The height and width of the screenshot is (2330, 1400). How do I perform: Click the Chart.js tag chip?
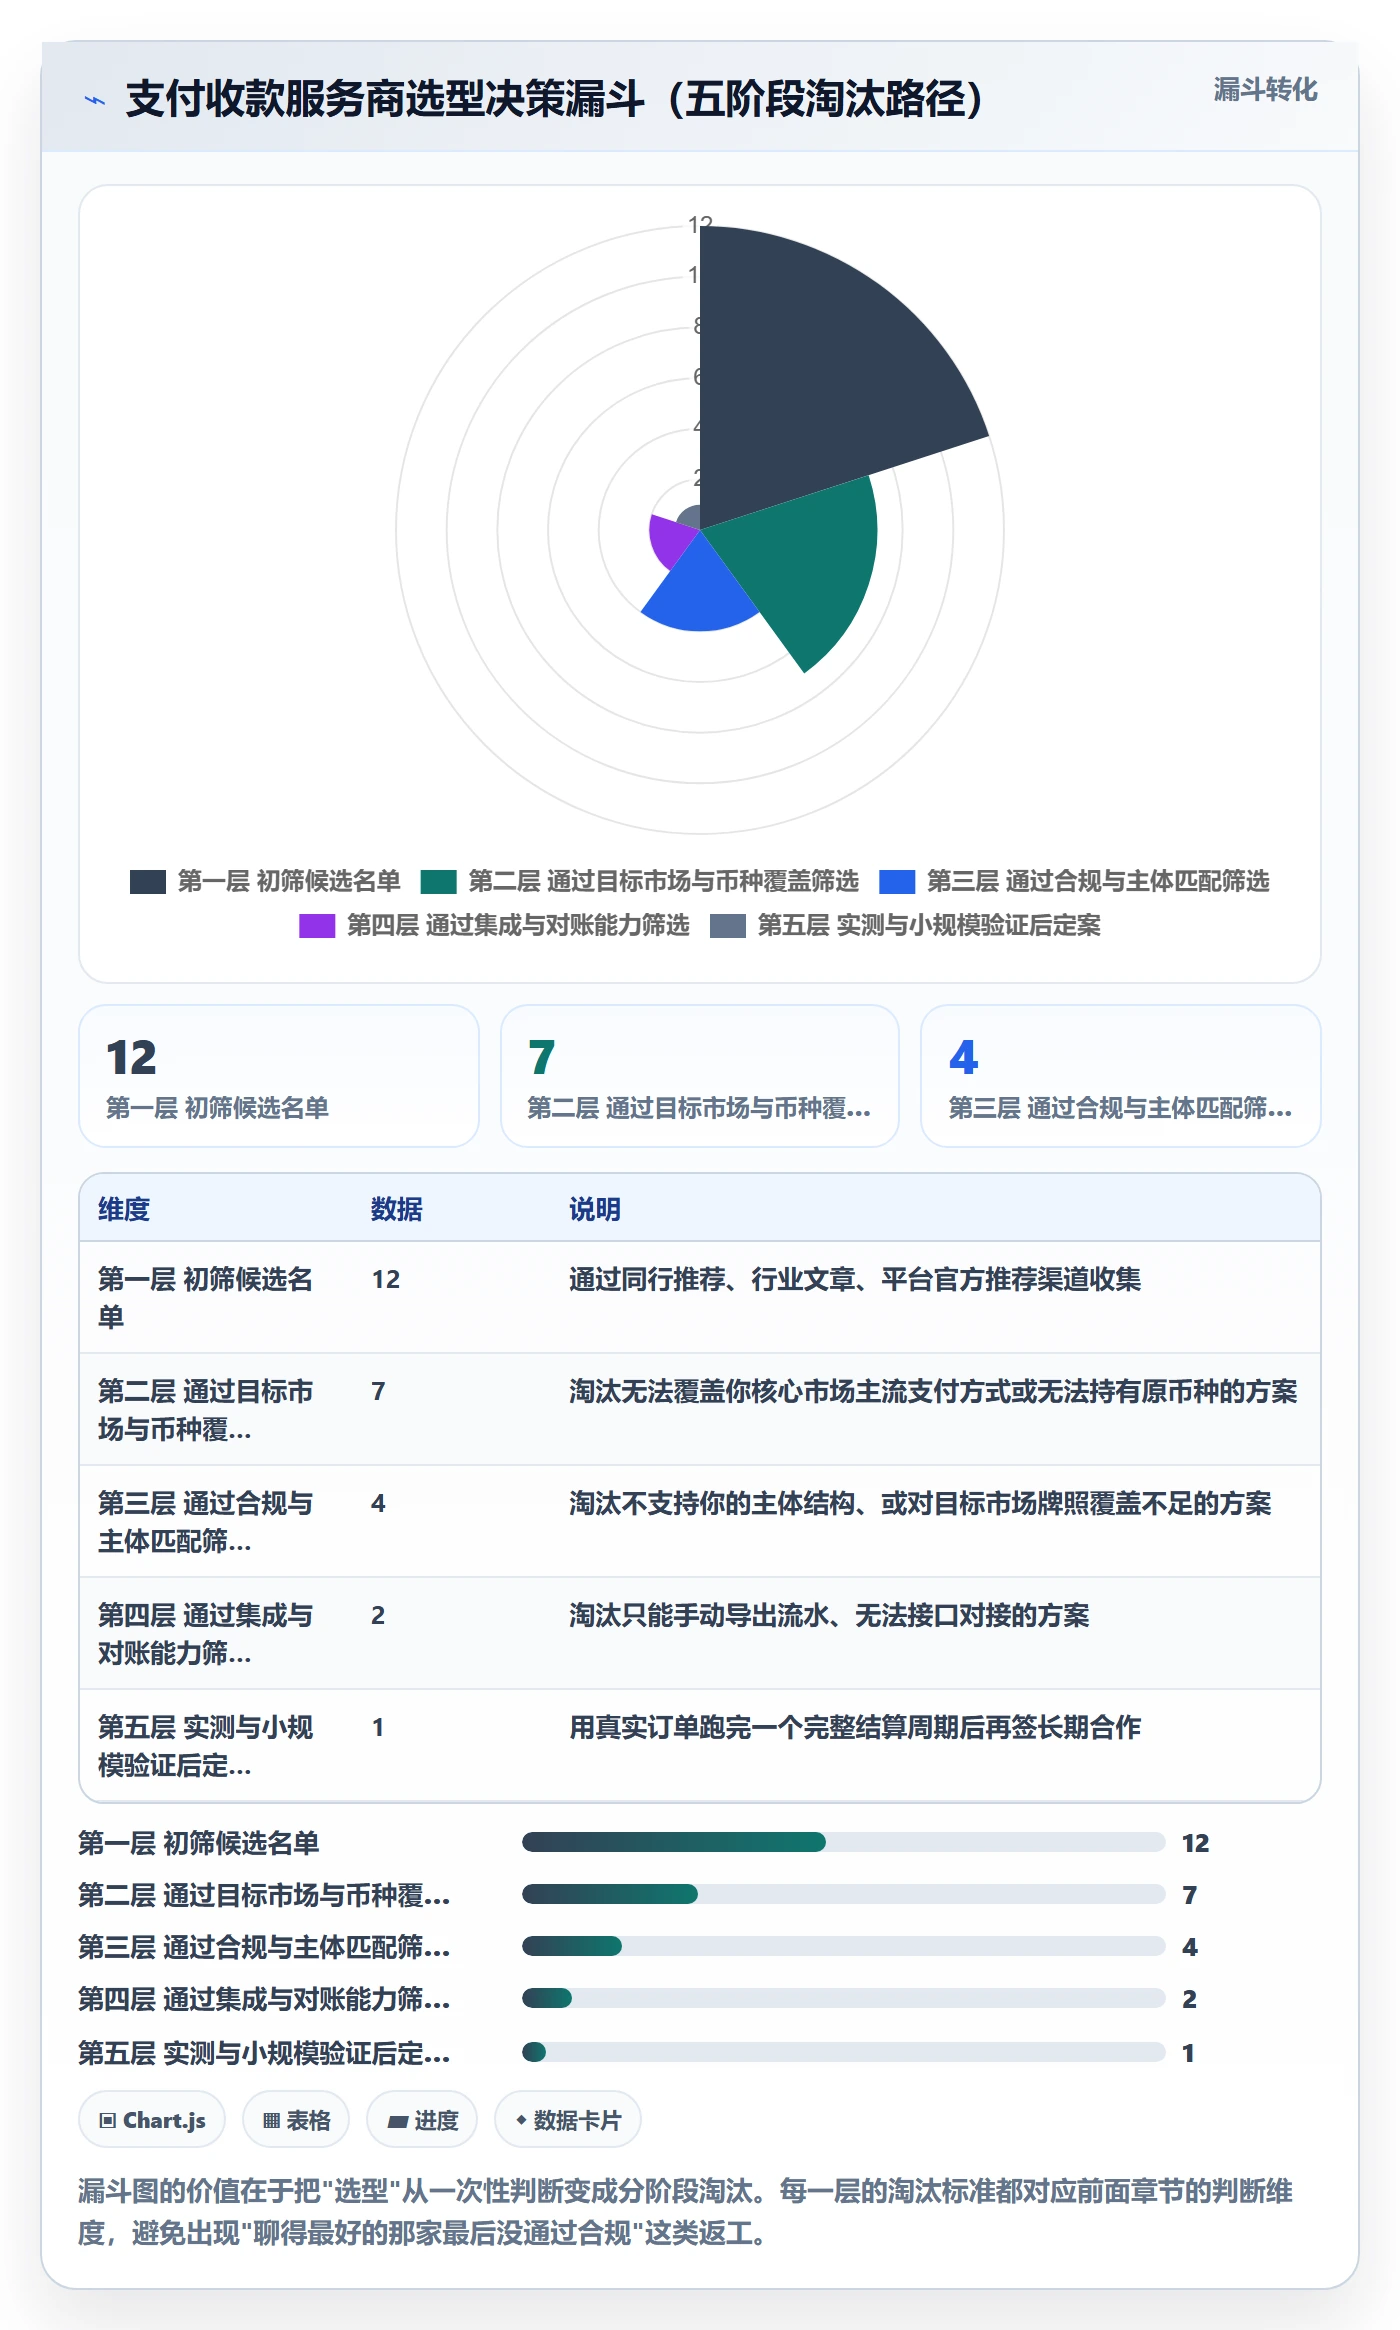(x=152, y=2119)
